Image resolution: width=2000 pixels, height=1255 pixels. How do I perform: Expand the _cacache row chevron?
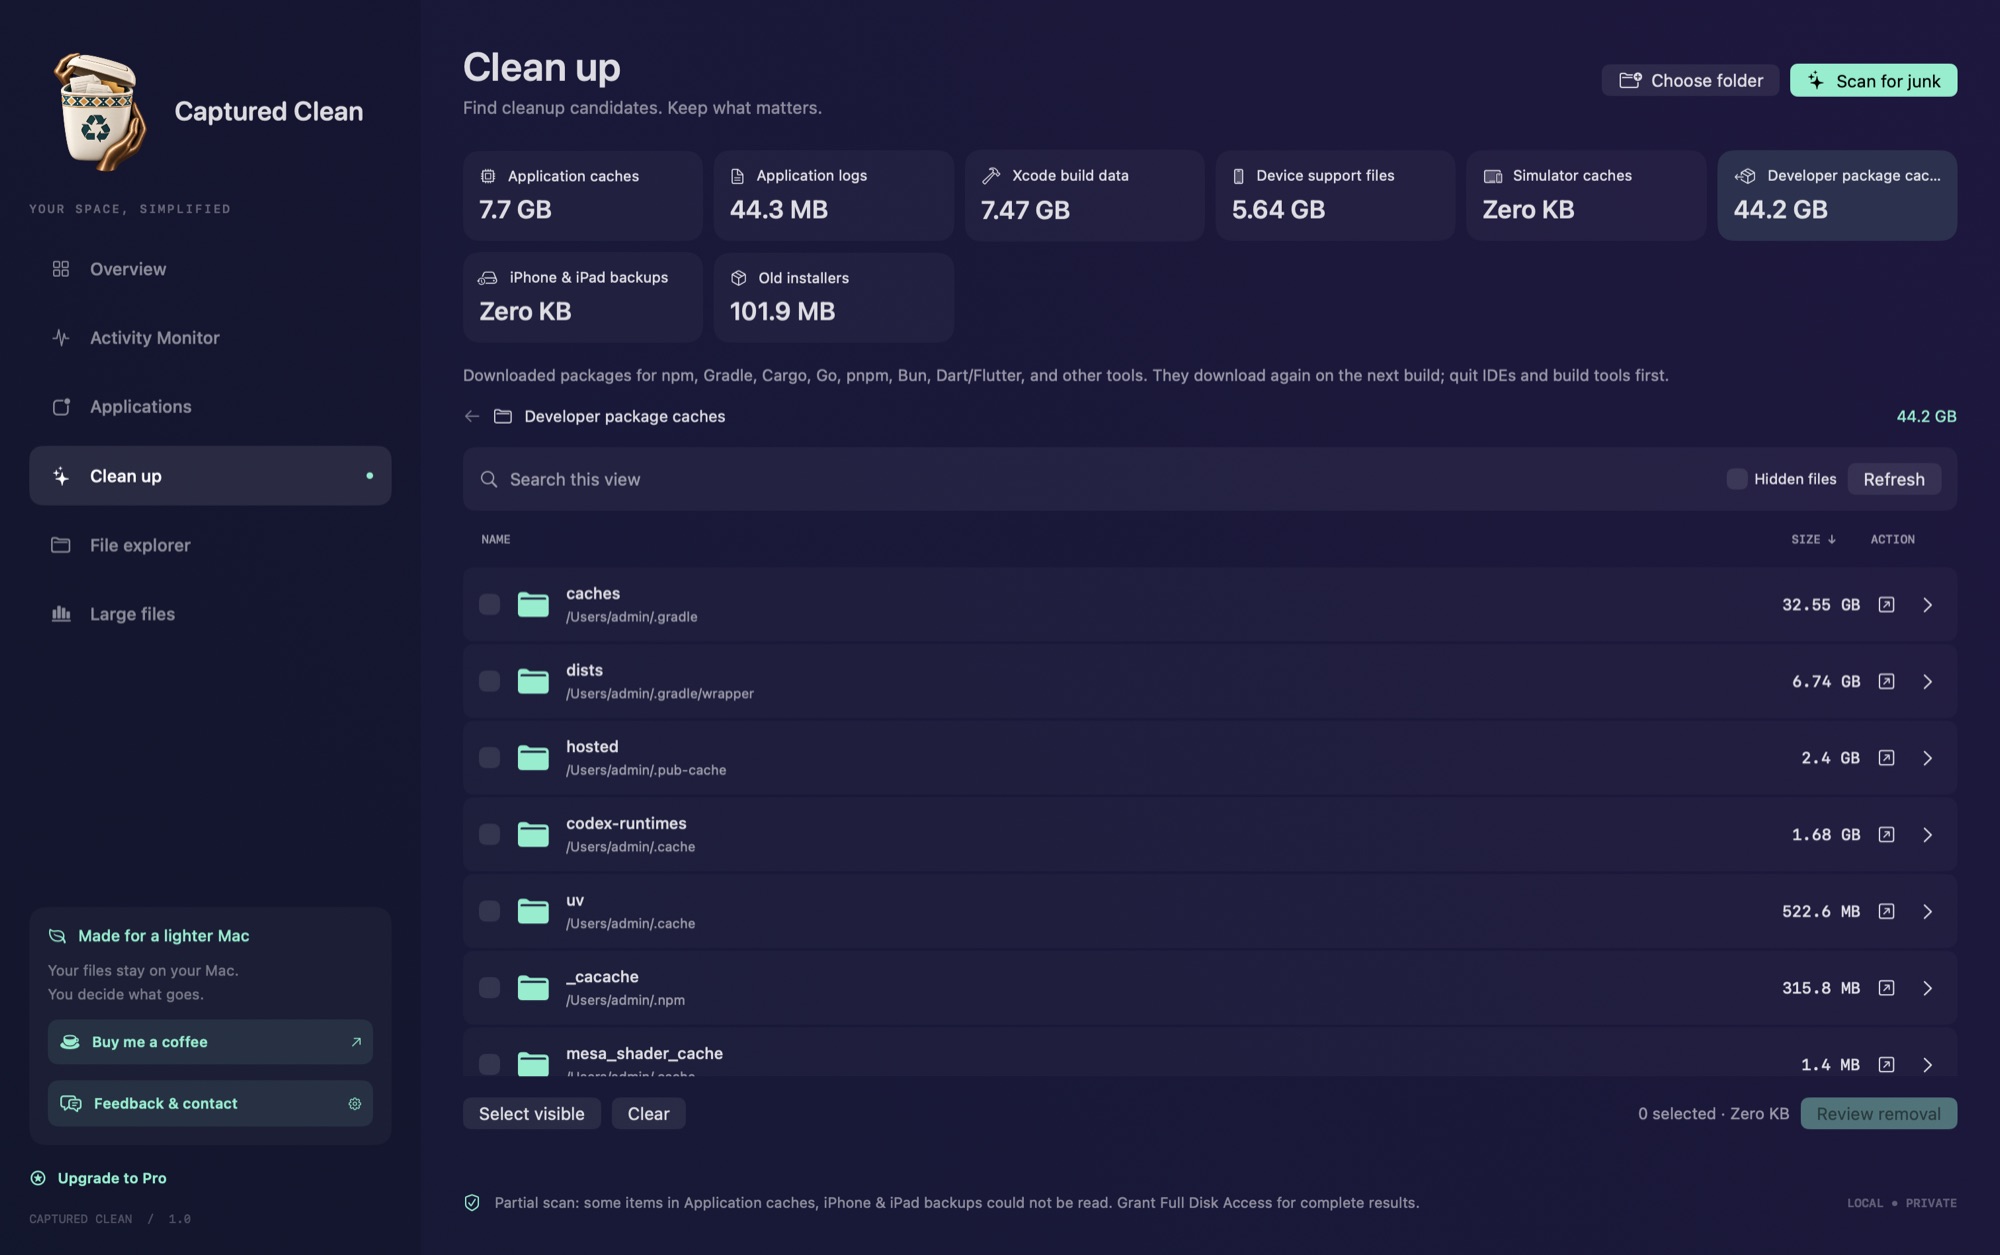(1927, 988)
